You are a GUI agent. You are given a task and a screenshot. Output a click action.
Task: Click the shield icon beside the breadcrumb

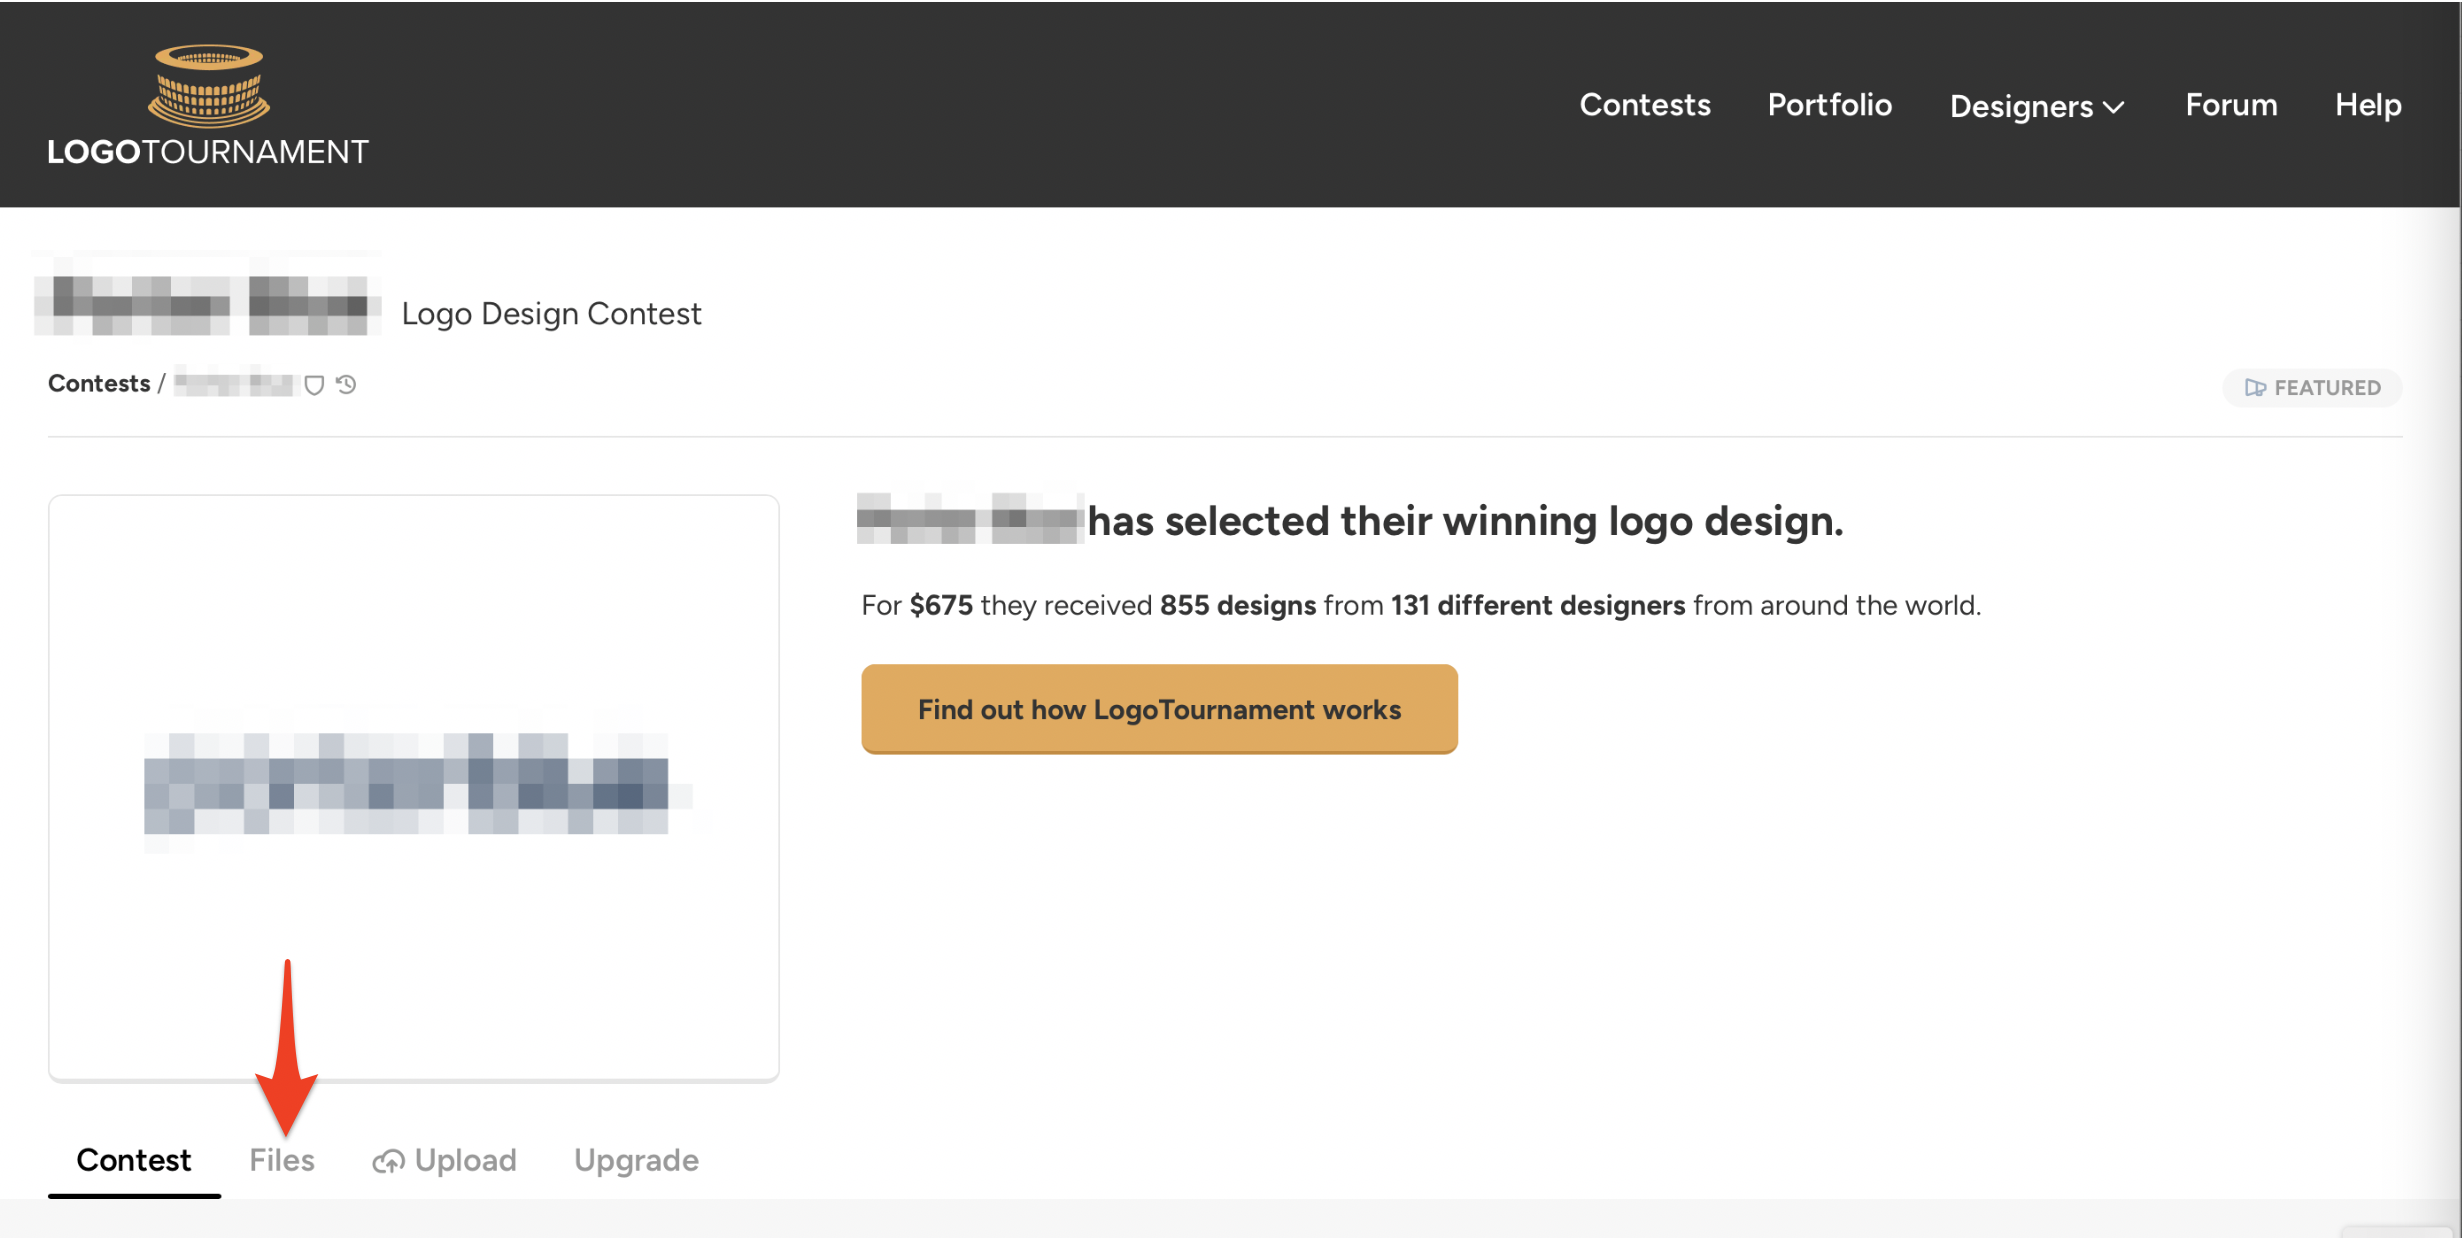click(x=314, y=385)
